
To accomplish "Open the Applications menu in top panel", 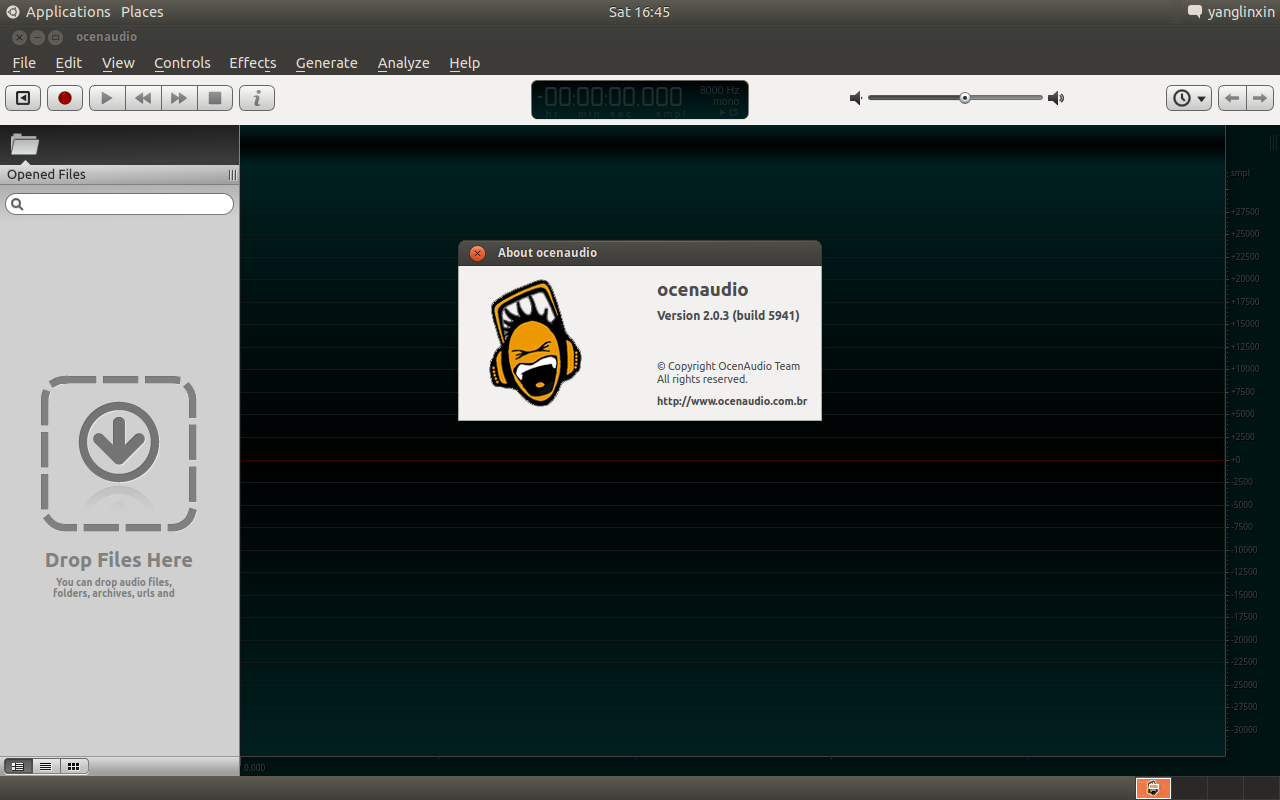I will click(68, 12).
